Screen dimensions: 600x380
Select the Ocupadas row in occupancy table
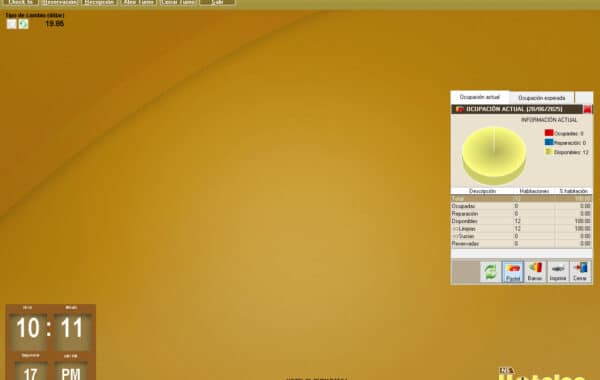pos(522,206)
